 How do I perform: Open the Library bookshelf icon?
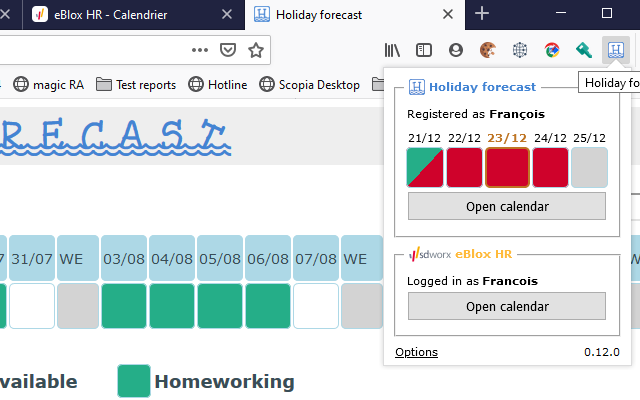pos(392,50)
